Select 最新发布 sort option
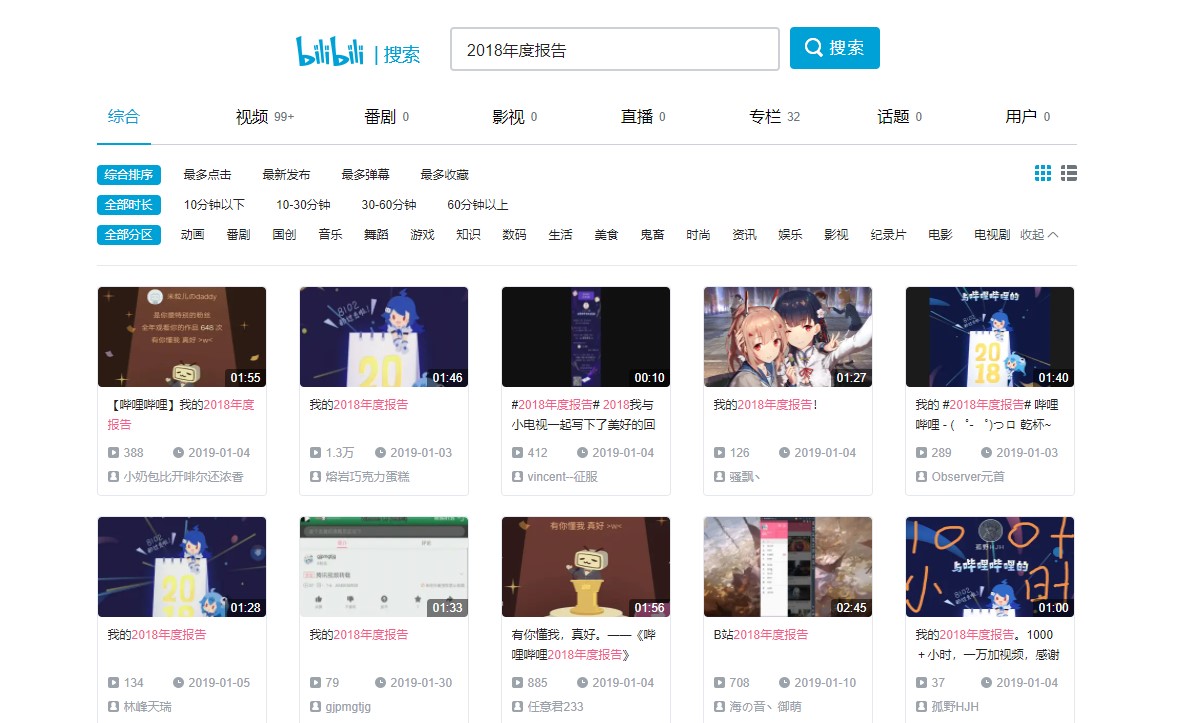Screen dimensions: 1184x723 click(286, 175)
